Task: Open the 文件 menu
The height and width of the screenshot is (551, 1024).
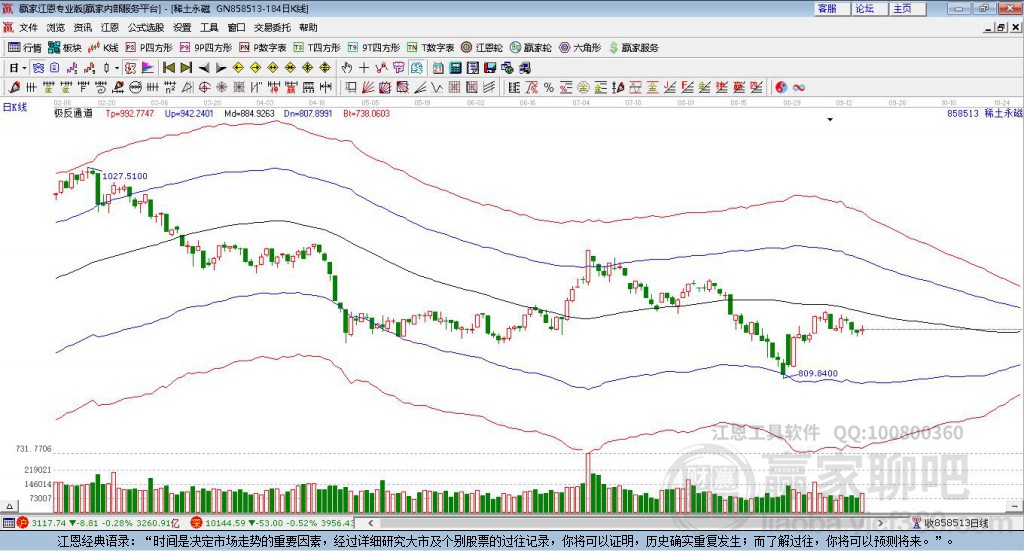Action: (29, 27)
